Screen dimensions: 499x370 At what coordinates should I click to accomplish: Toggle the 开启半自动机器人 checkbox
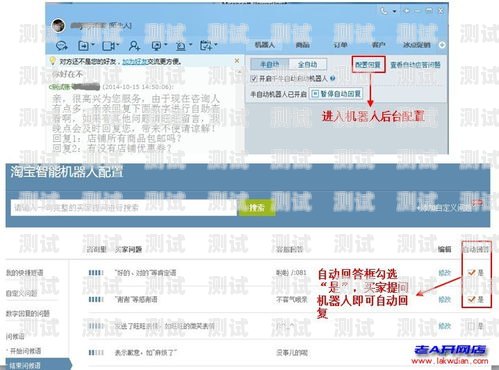(254, 79)
